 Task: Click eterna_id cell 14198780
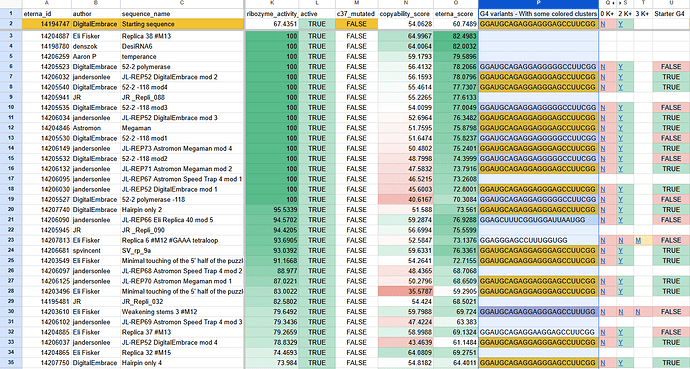tap(46, 46)
